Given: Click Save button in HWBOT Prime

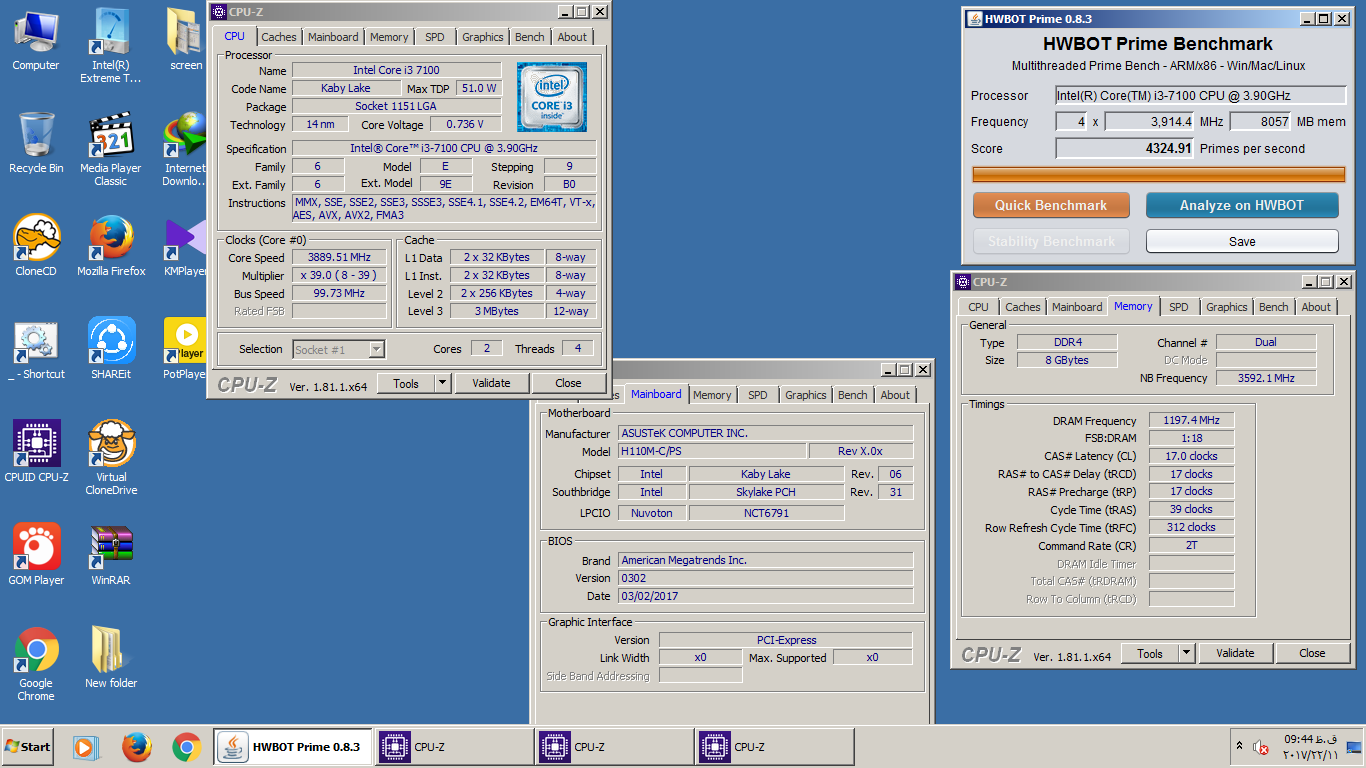Looking at the screenshot, I should pyautogui.click(x=1242, y=241).
